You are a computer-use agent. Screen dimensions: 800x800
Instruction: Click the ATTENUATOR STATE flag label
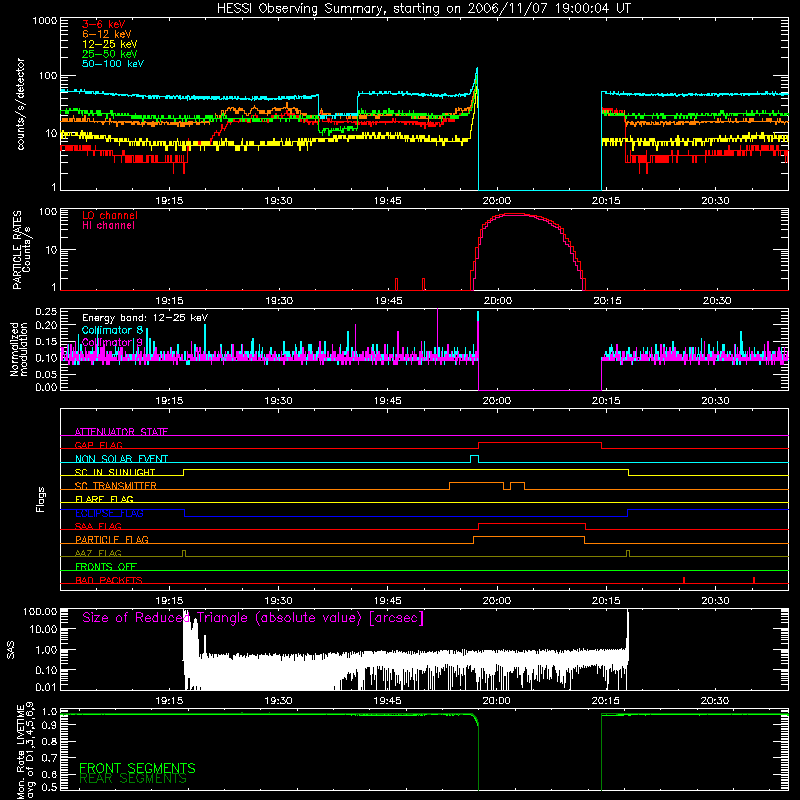121,432
